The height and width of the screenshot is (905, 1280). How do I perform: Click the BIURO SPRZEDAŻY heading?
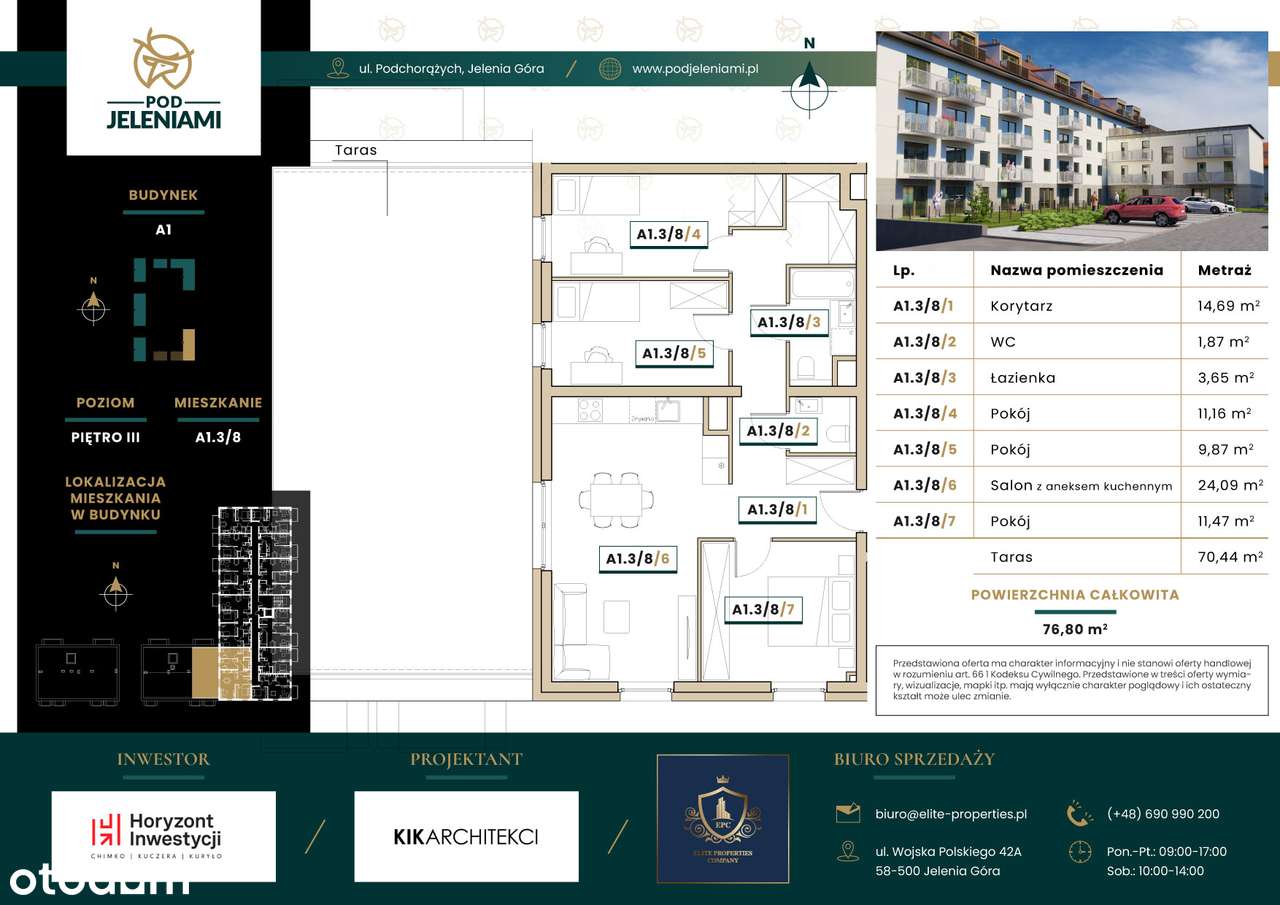[914, 759]
